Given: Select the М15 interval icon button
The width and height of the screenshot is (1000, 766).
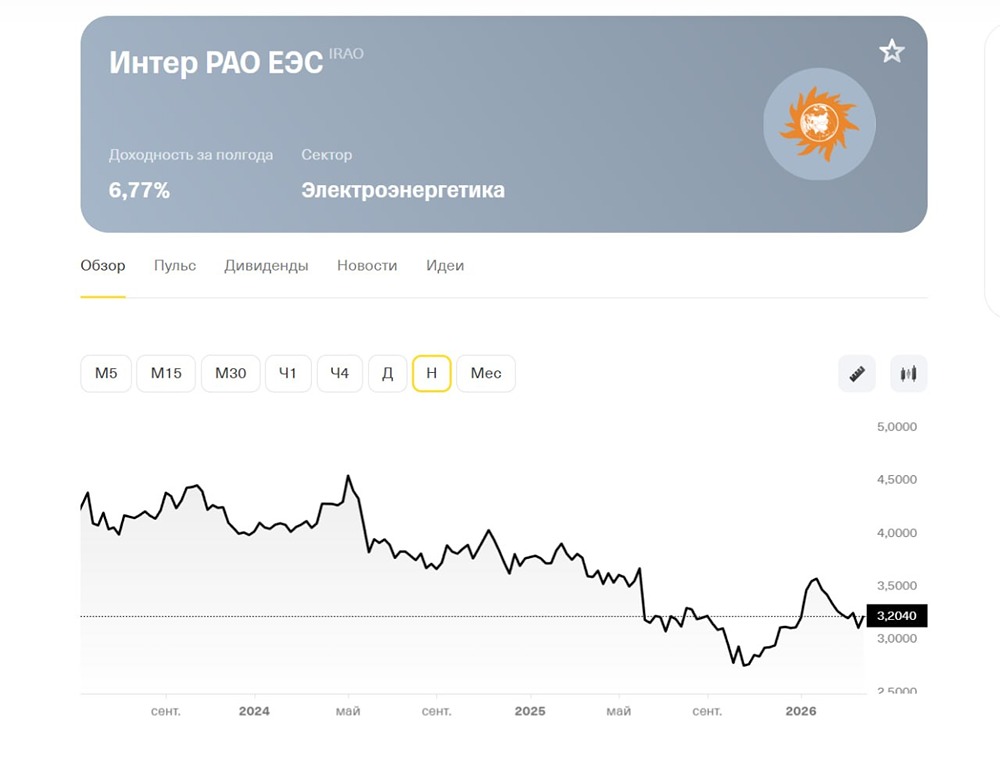Looking at the screenshot, I should tap(166, 373).
